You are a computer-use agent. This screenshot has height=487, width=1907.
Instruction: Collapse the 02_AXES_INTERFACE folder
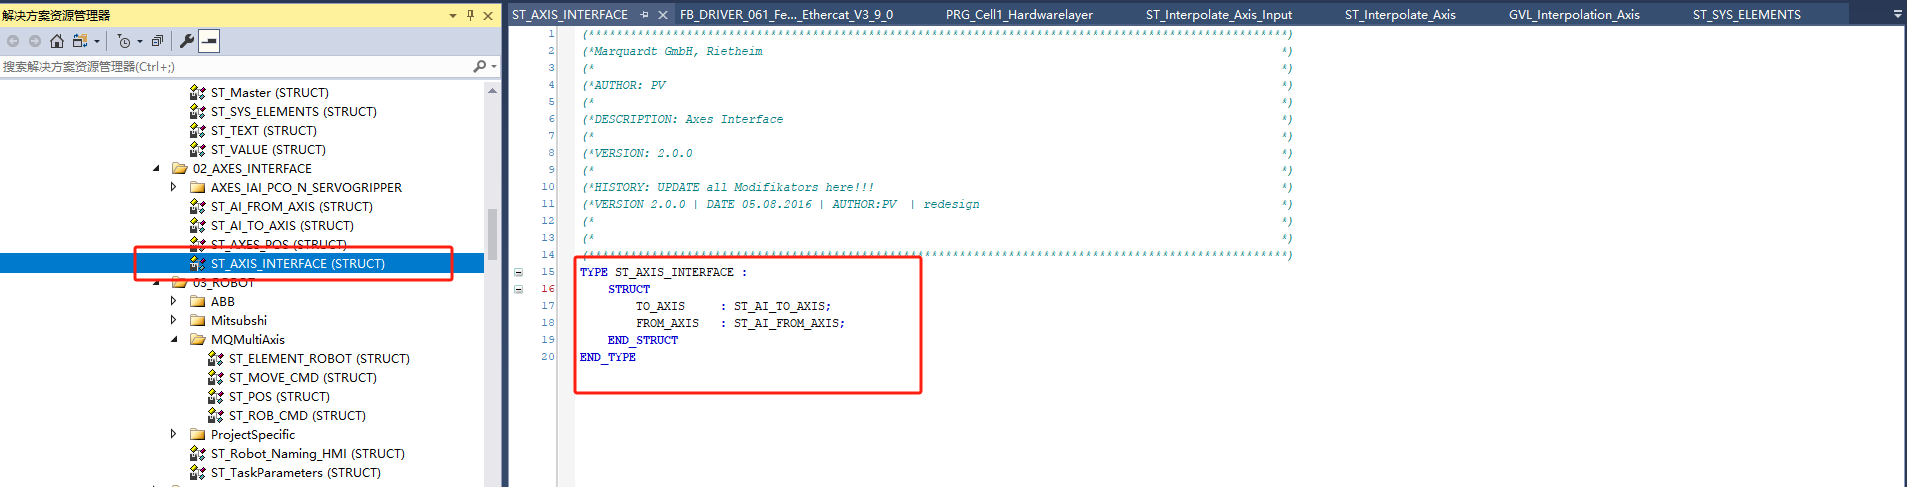click(x=156, y=168)
